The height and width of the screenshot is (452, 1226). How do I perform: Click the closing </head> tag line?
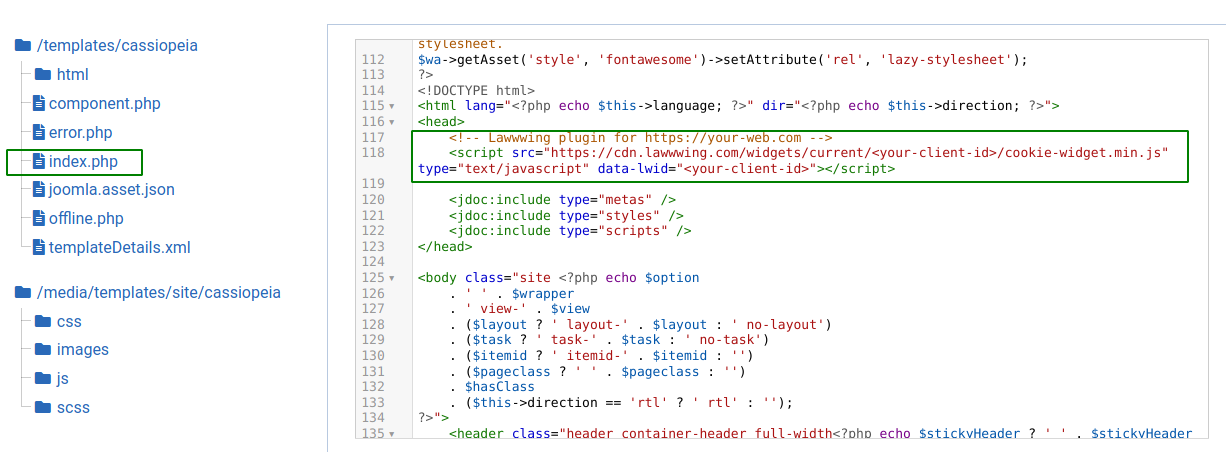click(445, 246)
